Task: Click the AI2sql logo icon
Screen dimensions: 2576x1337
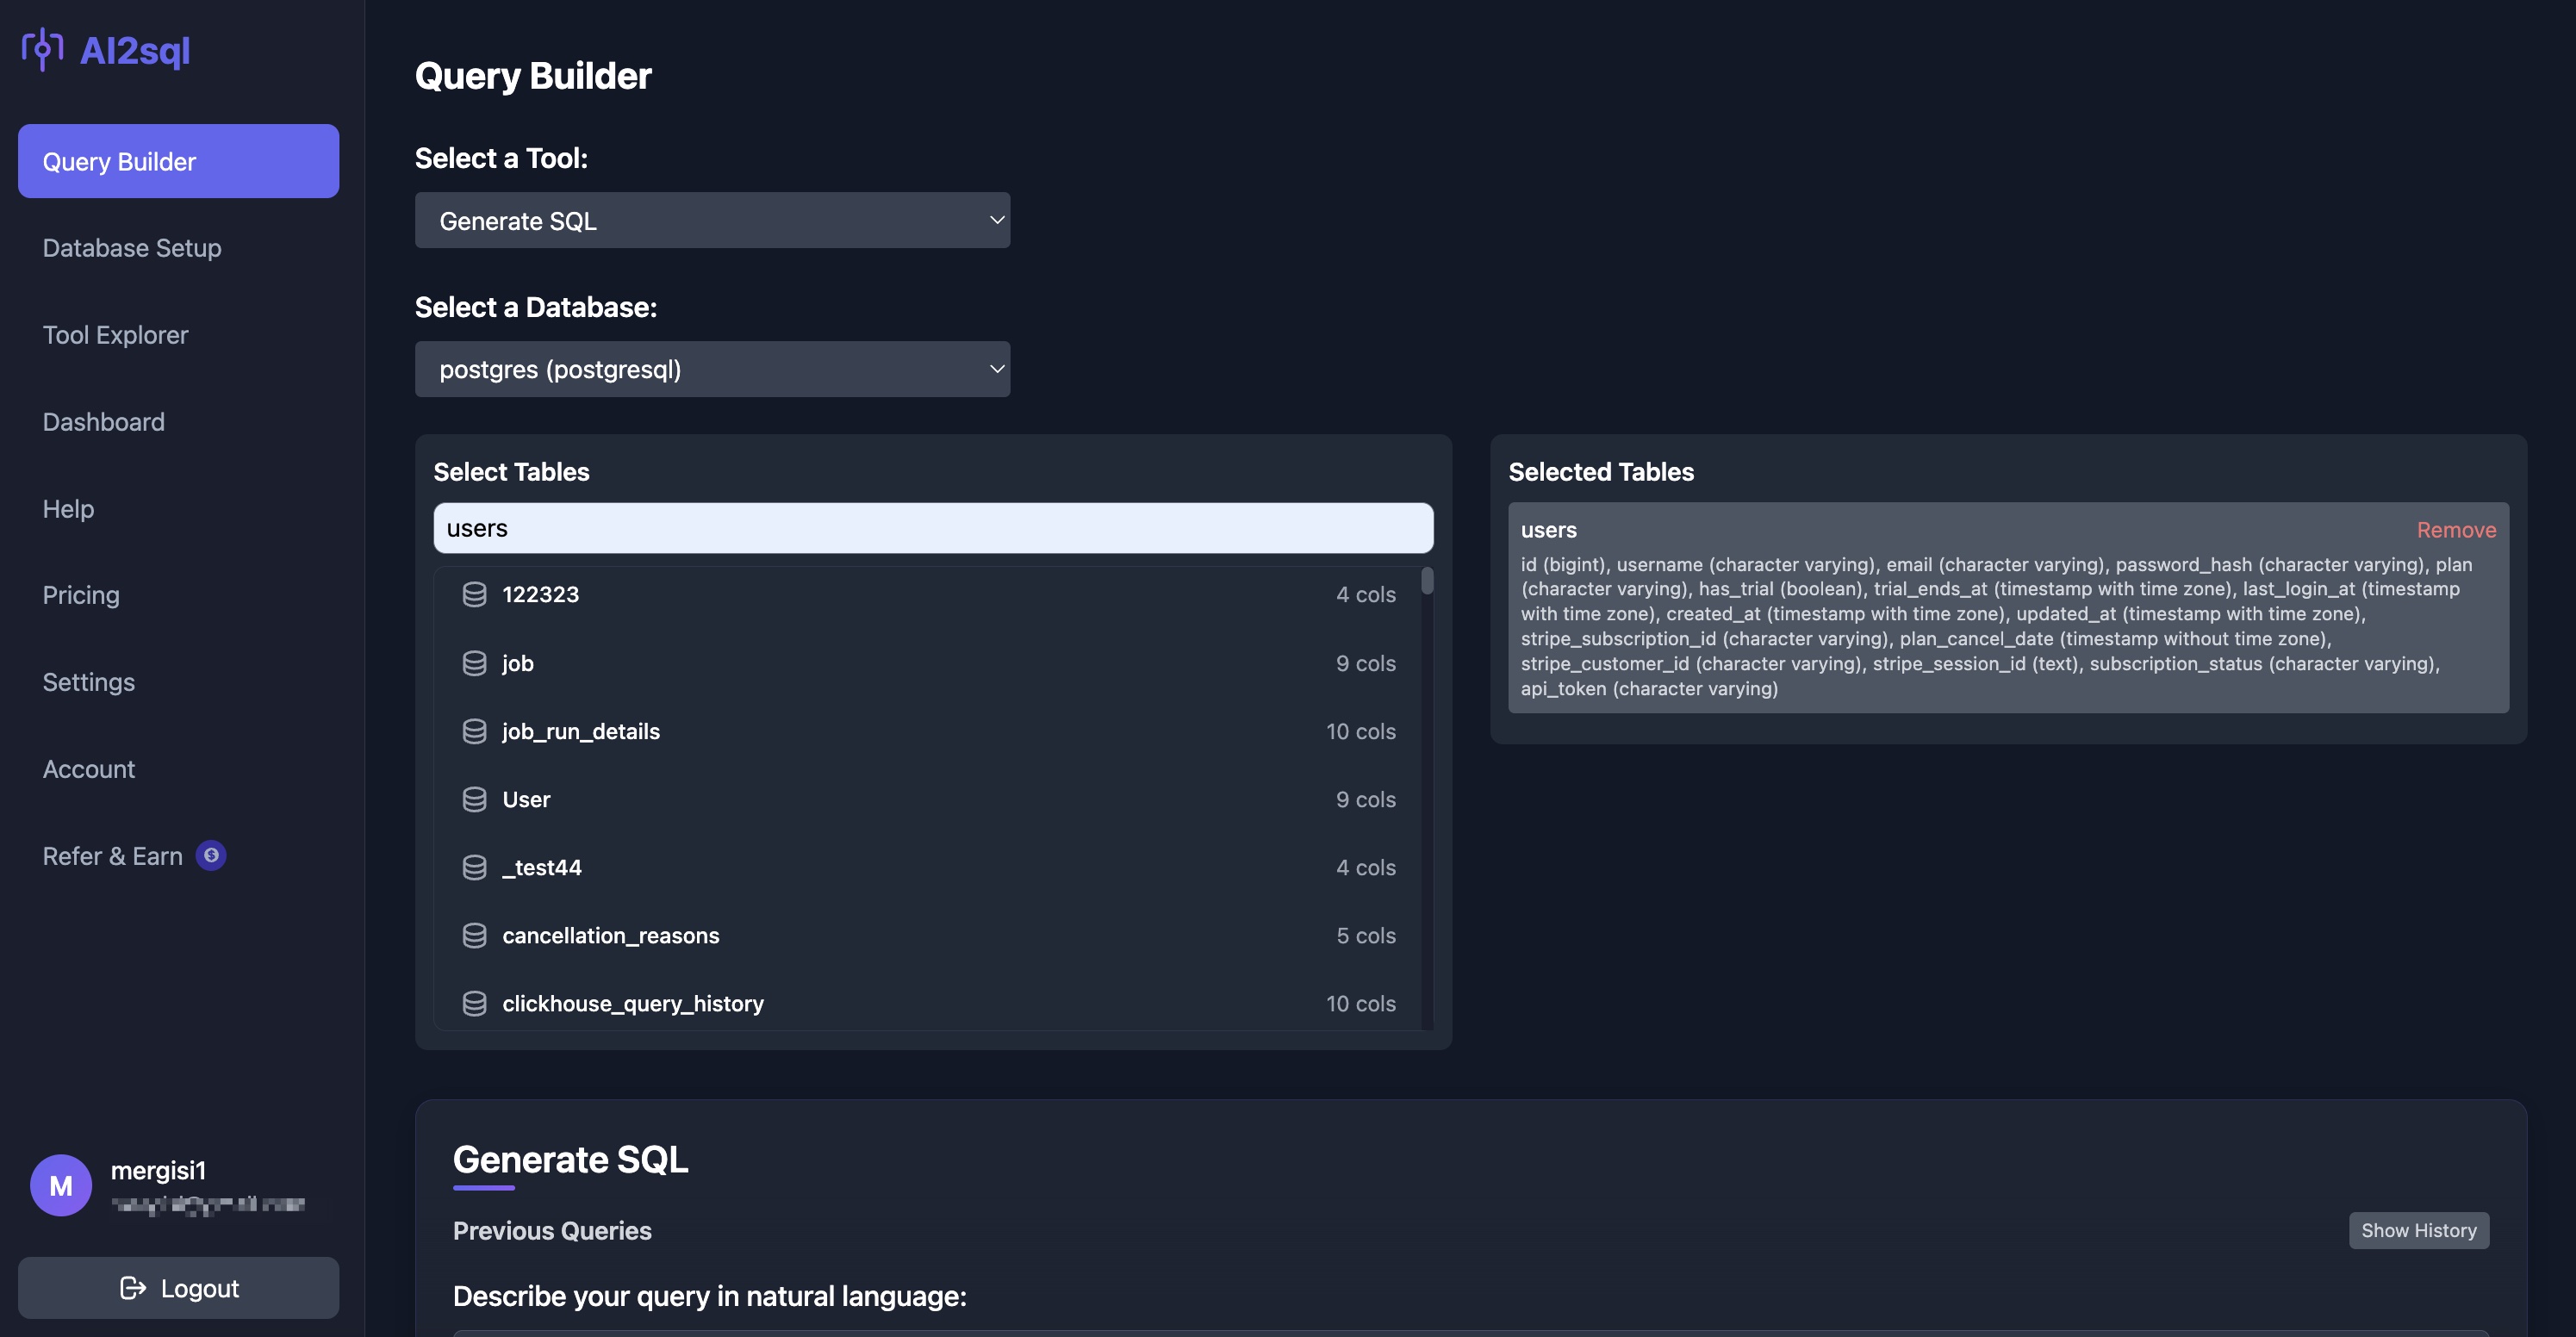Action: click(x=42, y=50)
